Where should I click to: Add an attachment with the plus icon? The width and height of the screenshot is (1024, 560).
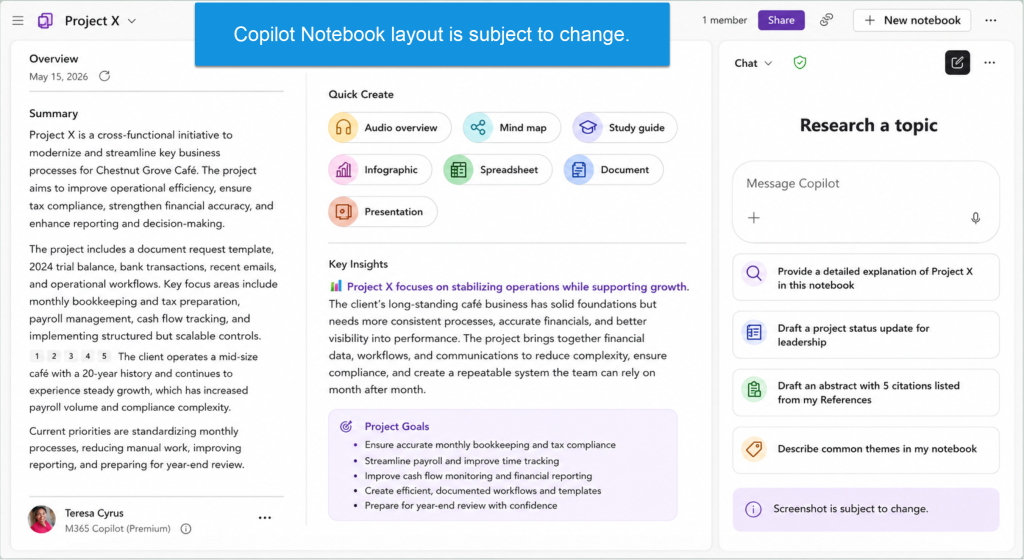(x=754, y=218)
